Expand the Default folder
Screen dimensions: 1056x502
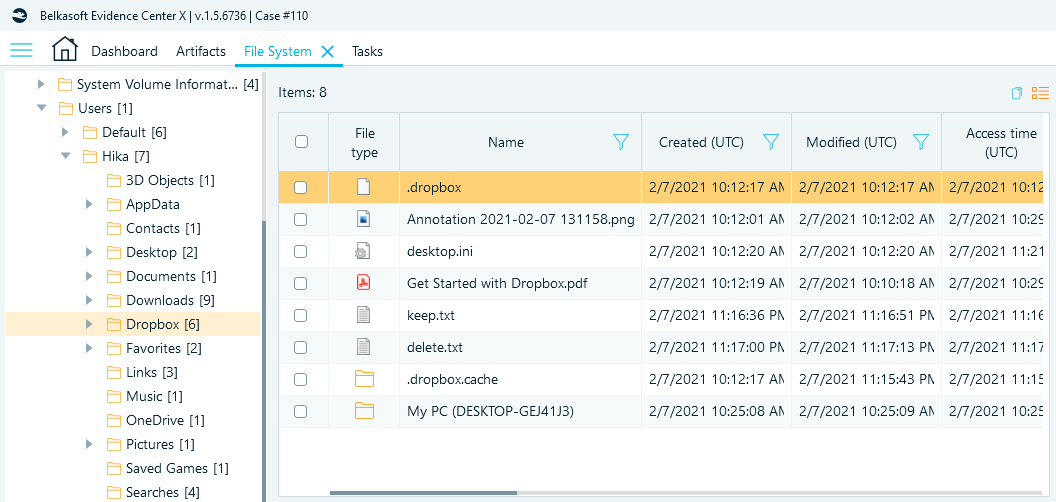(65, 132)
